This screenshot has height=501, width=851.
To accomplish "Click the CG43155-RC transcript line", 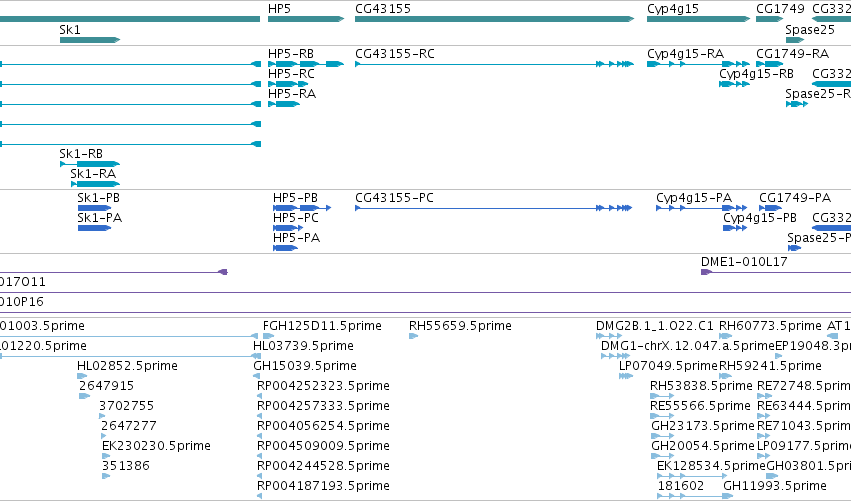I will (494, 64).
